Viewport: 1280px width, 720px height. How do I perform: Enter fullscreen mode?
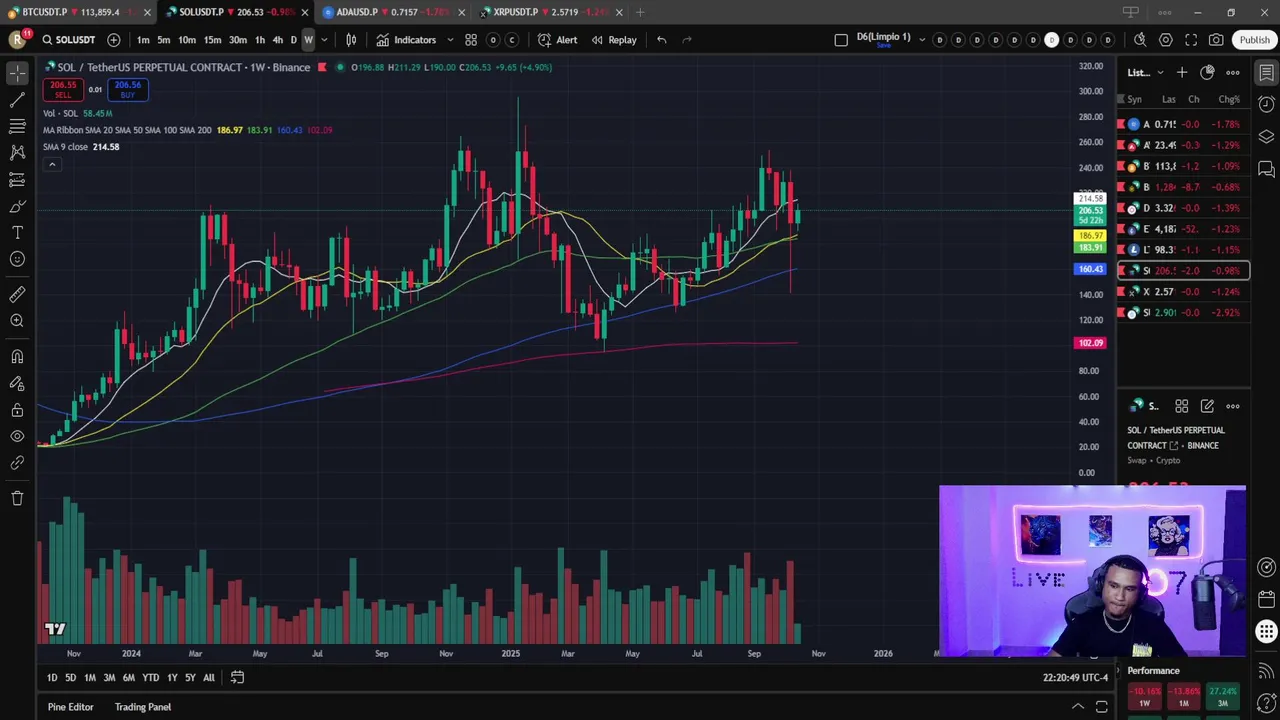(x=1191, y=40)
